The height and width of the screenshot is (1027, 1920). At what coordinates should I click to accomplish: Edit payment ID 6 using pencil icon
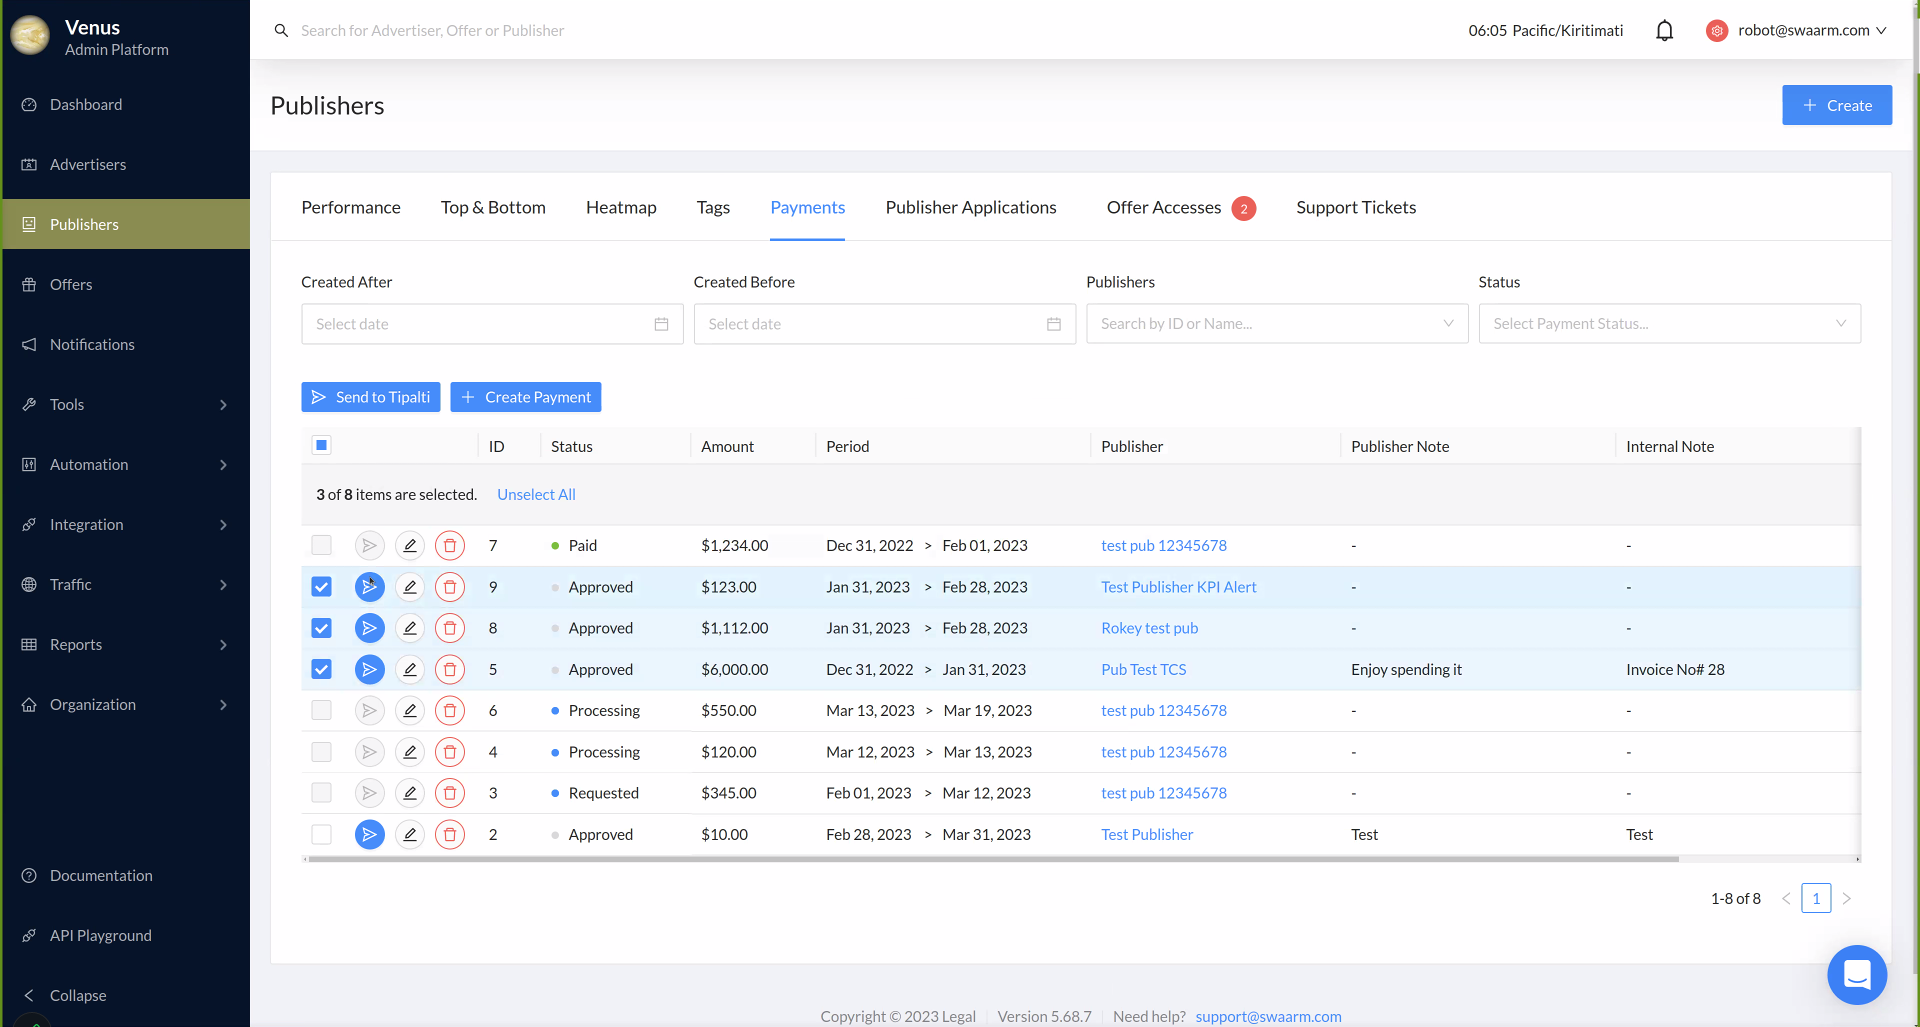pos(410,711)
